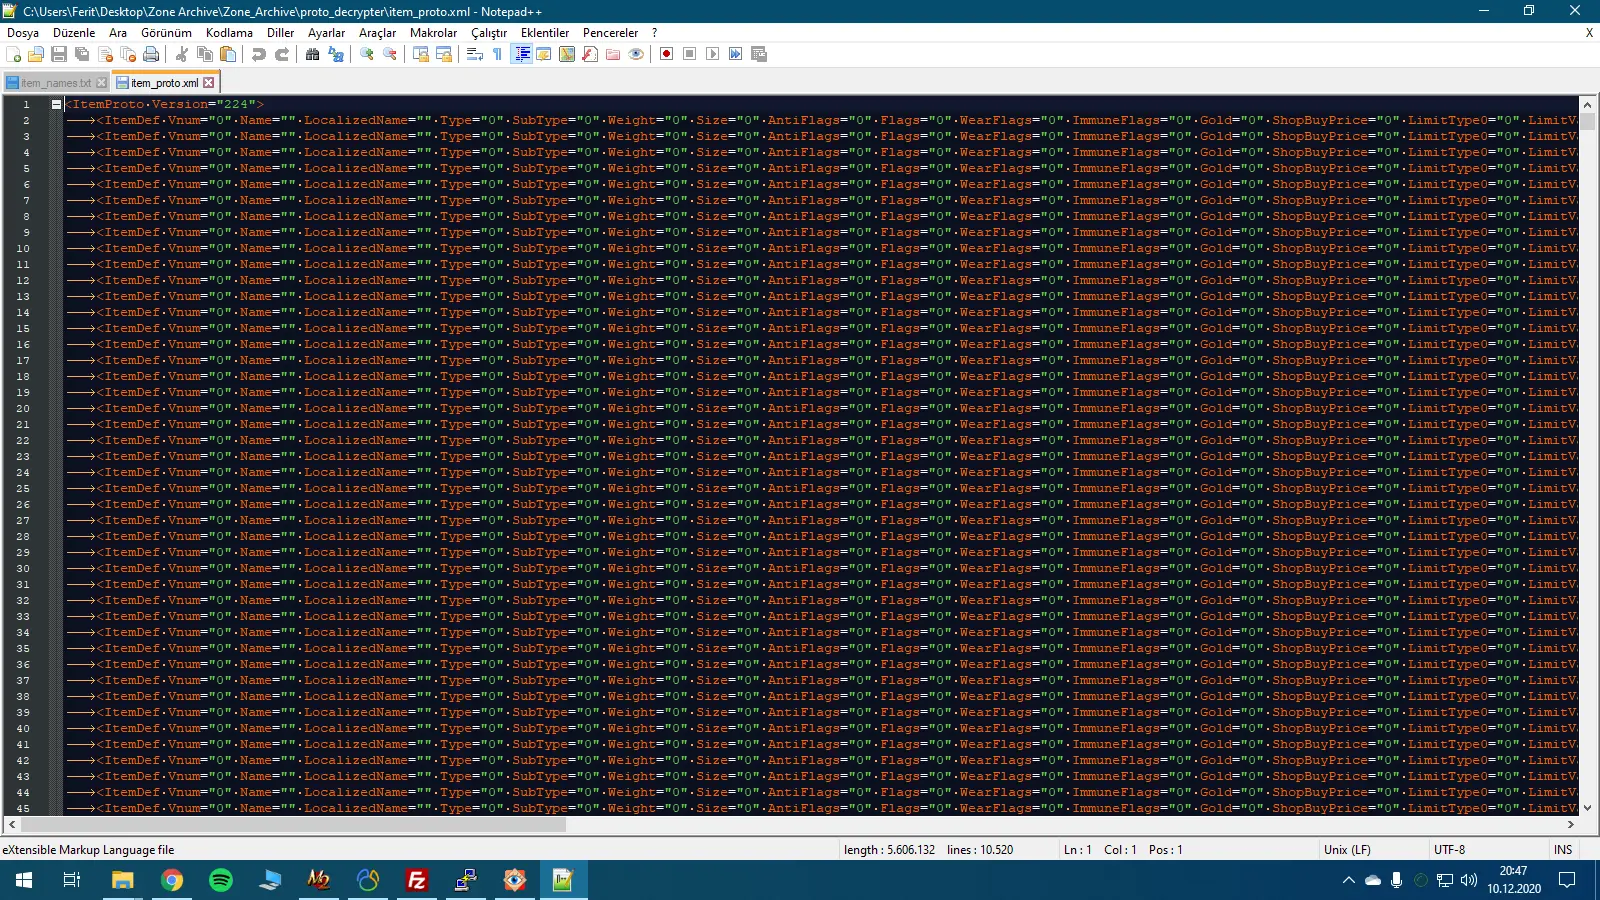Screen dimensions: 1600x900
Task: Click the Redo toolbar icon
Action: [282, 54]
